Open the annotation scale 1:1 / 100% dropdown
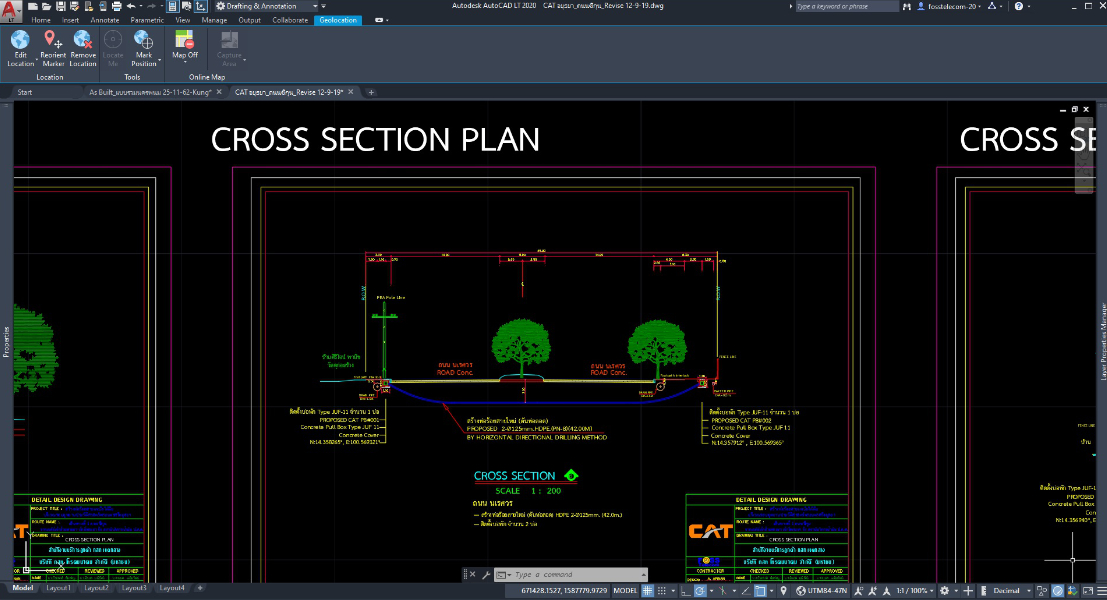This screenshot has height=600, width=1107. click(915, 591)
